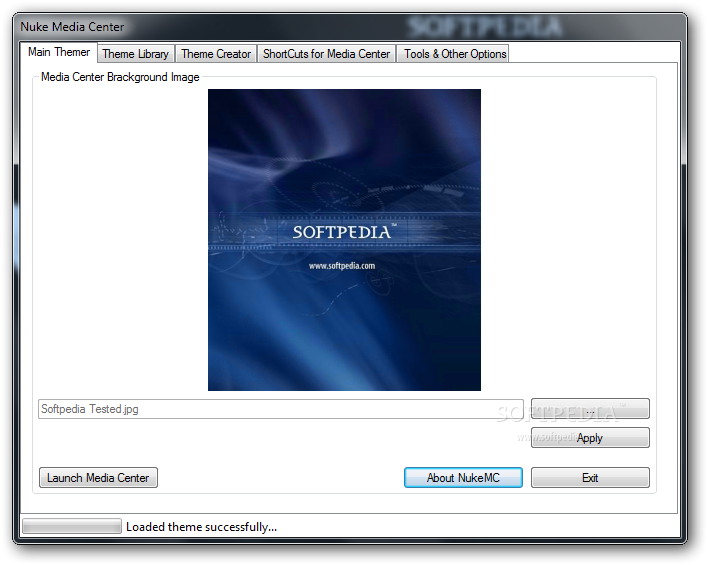708x565 pixels.
Task: Click the Nuke Media Center window title
Action: point(72,27)
